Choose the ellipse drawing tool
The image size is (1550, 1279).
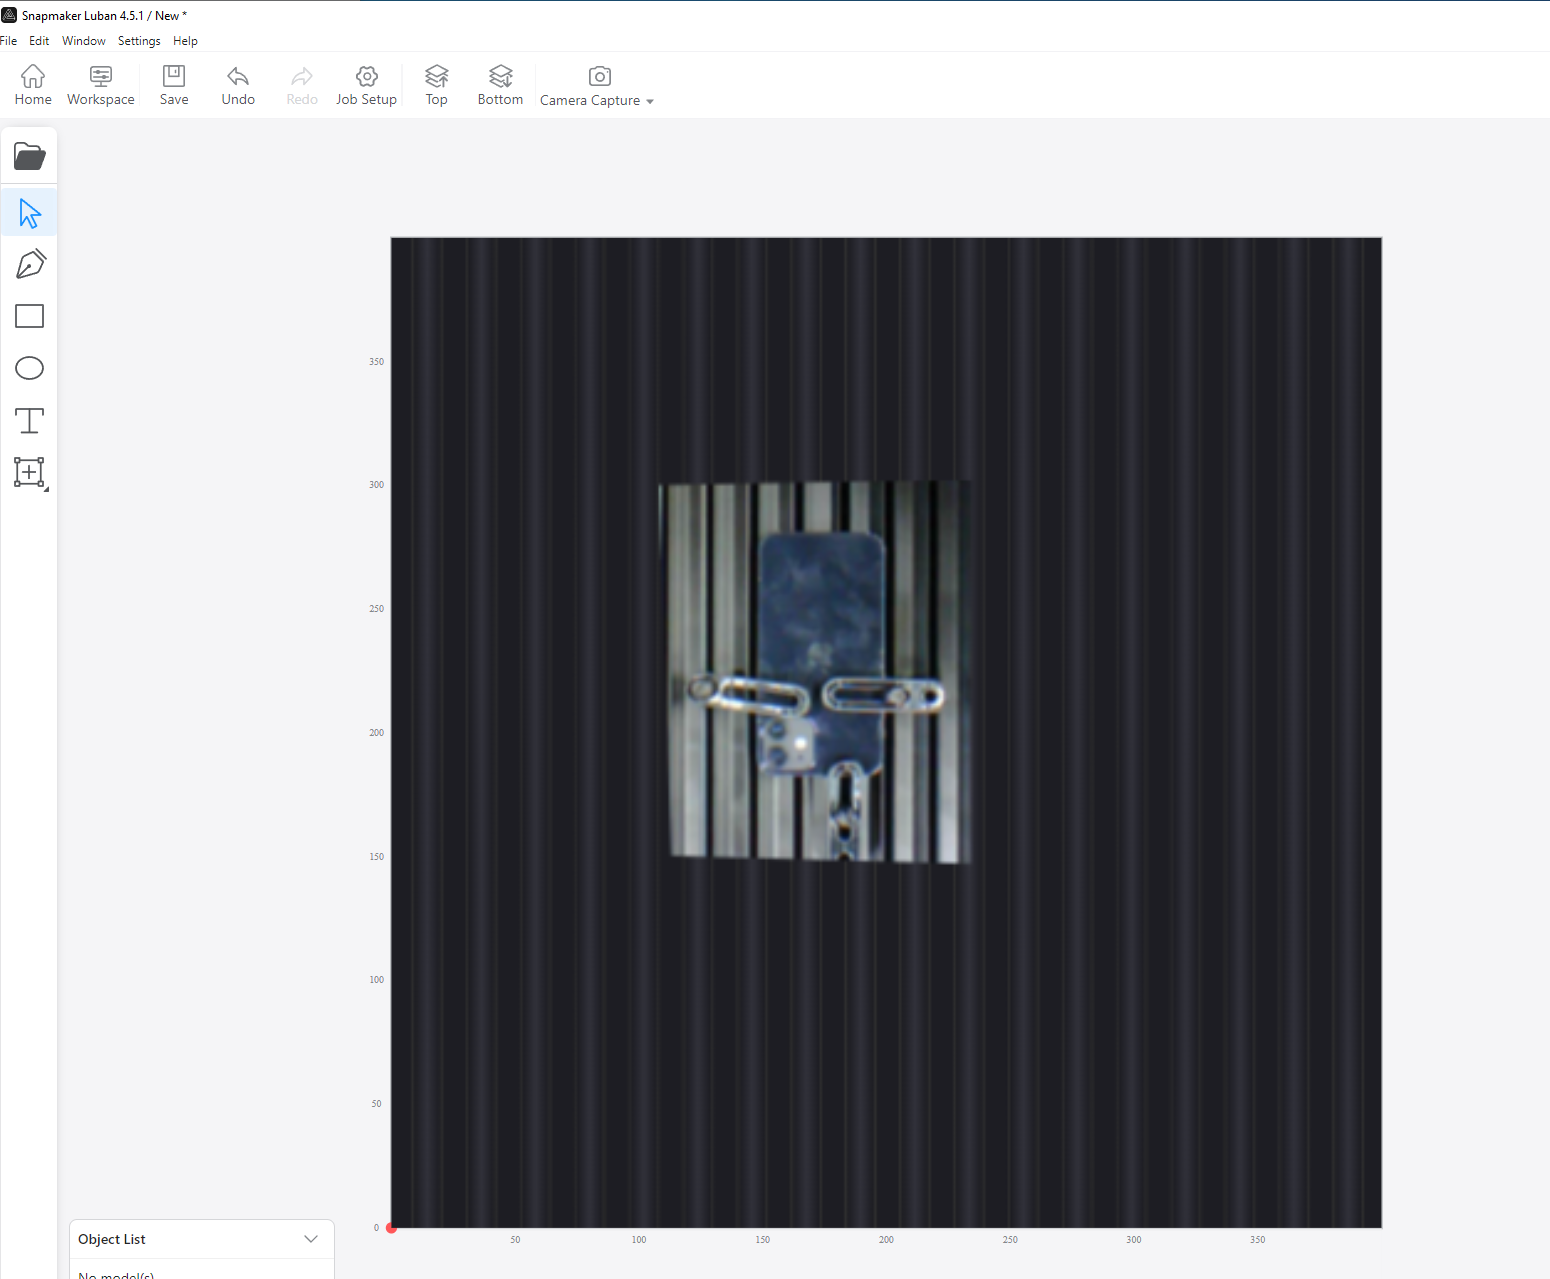[x=29, y=368]
